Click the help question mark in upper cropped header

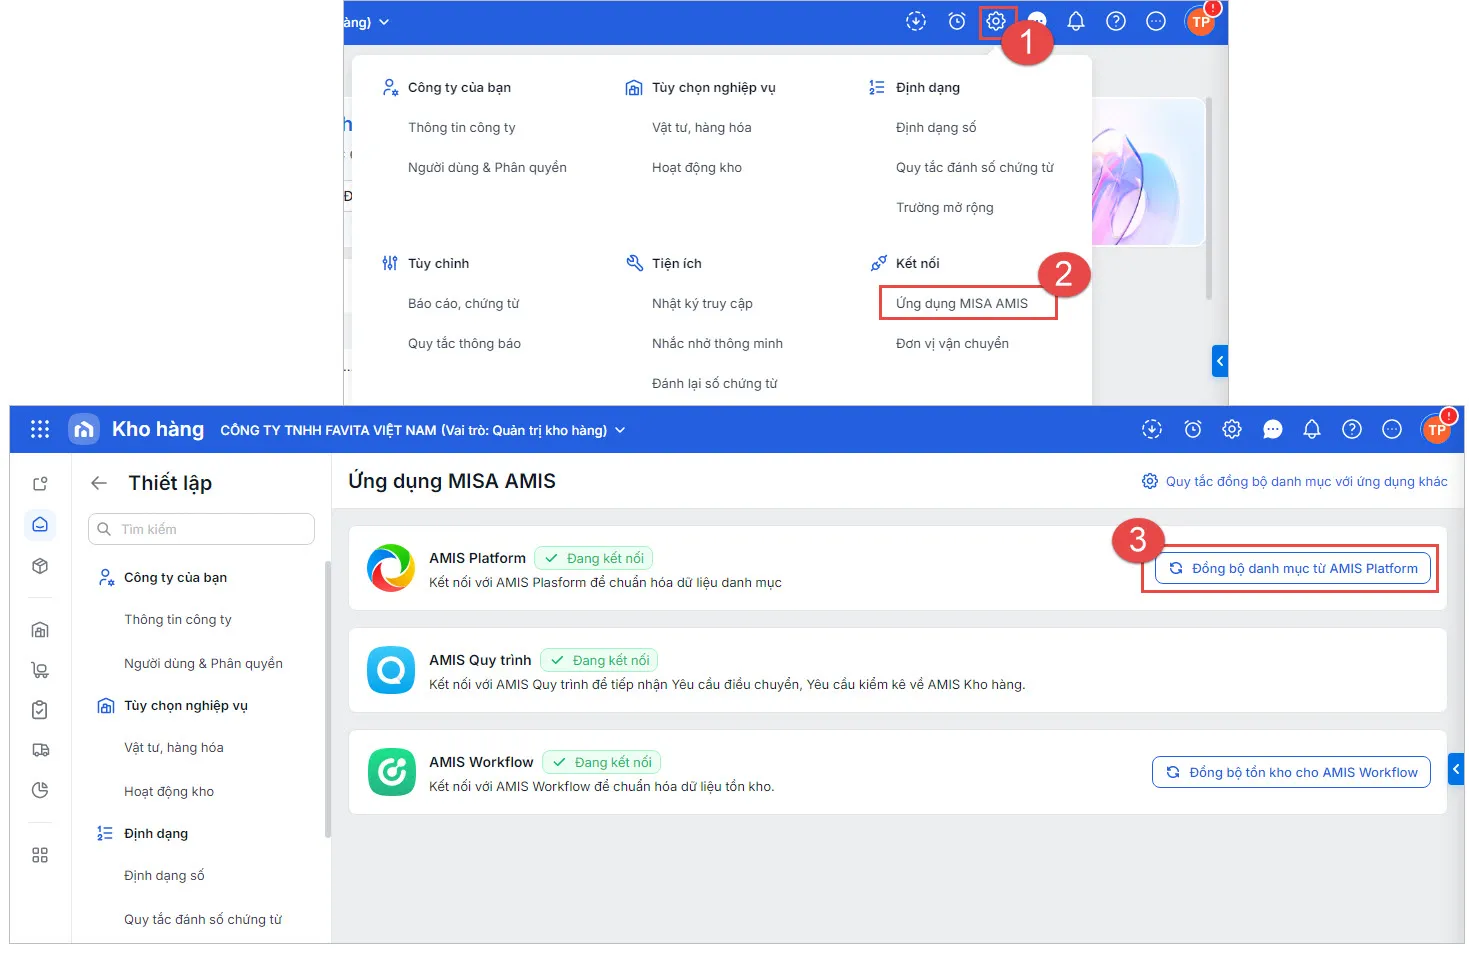click(x=1116, y=21)
